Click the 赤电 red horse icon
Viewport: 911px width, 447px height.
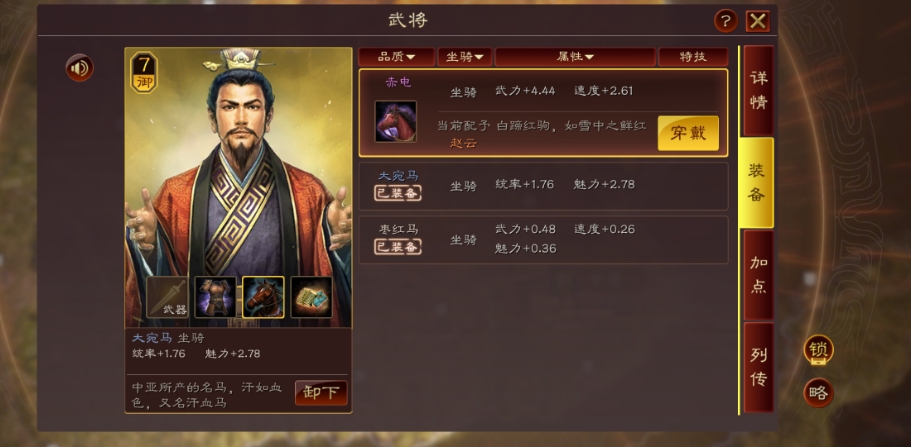coord(396,121)
